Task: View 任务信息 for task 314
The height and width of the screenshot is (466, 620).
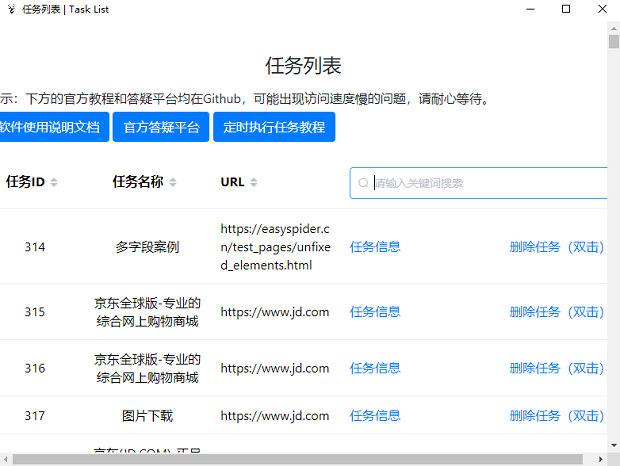Action: (x=375, y=247)
